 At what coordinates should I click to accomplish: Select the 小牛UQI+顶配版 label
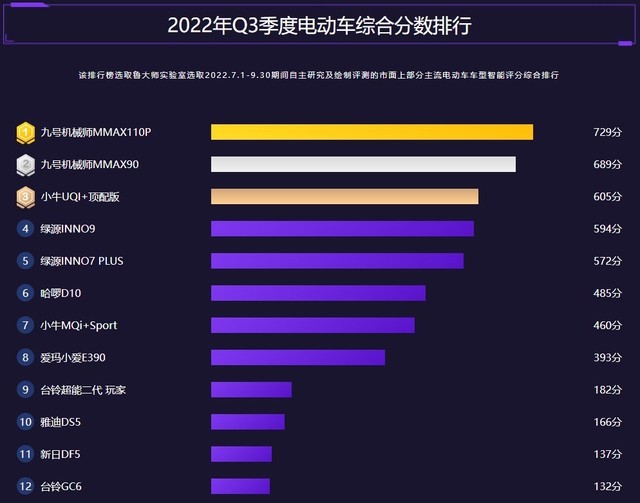(80, 197)
